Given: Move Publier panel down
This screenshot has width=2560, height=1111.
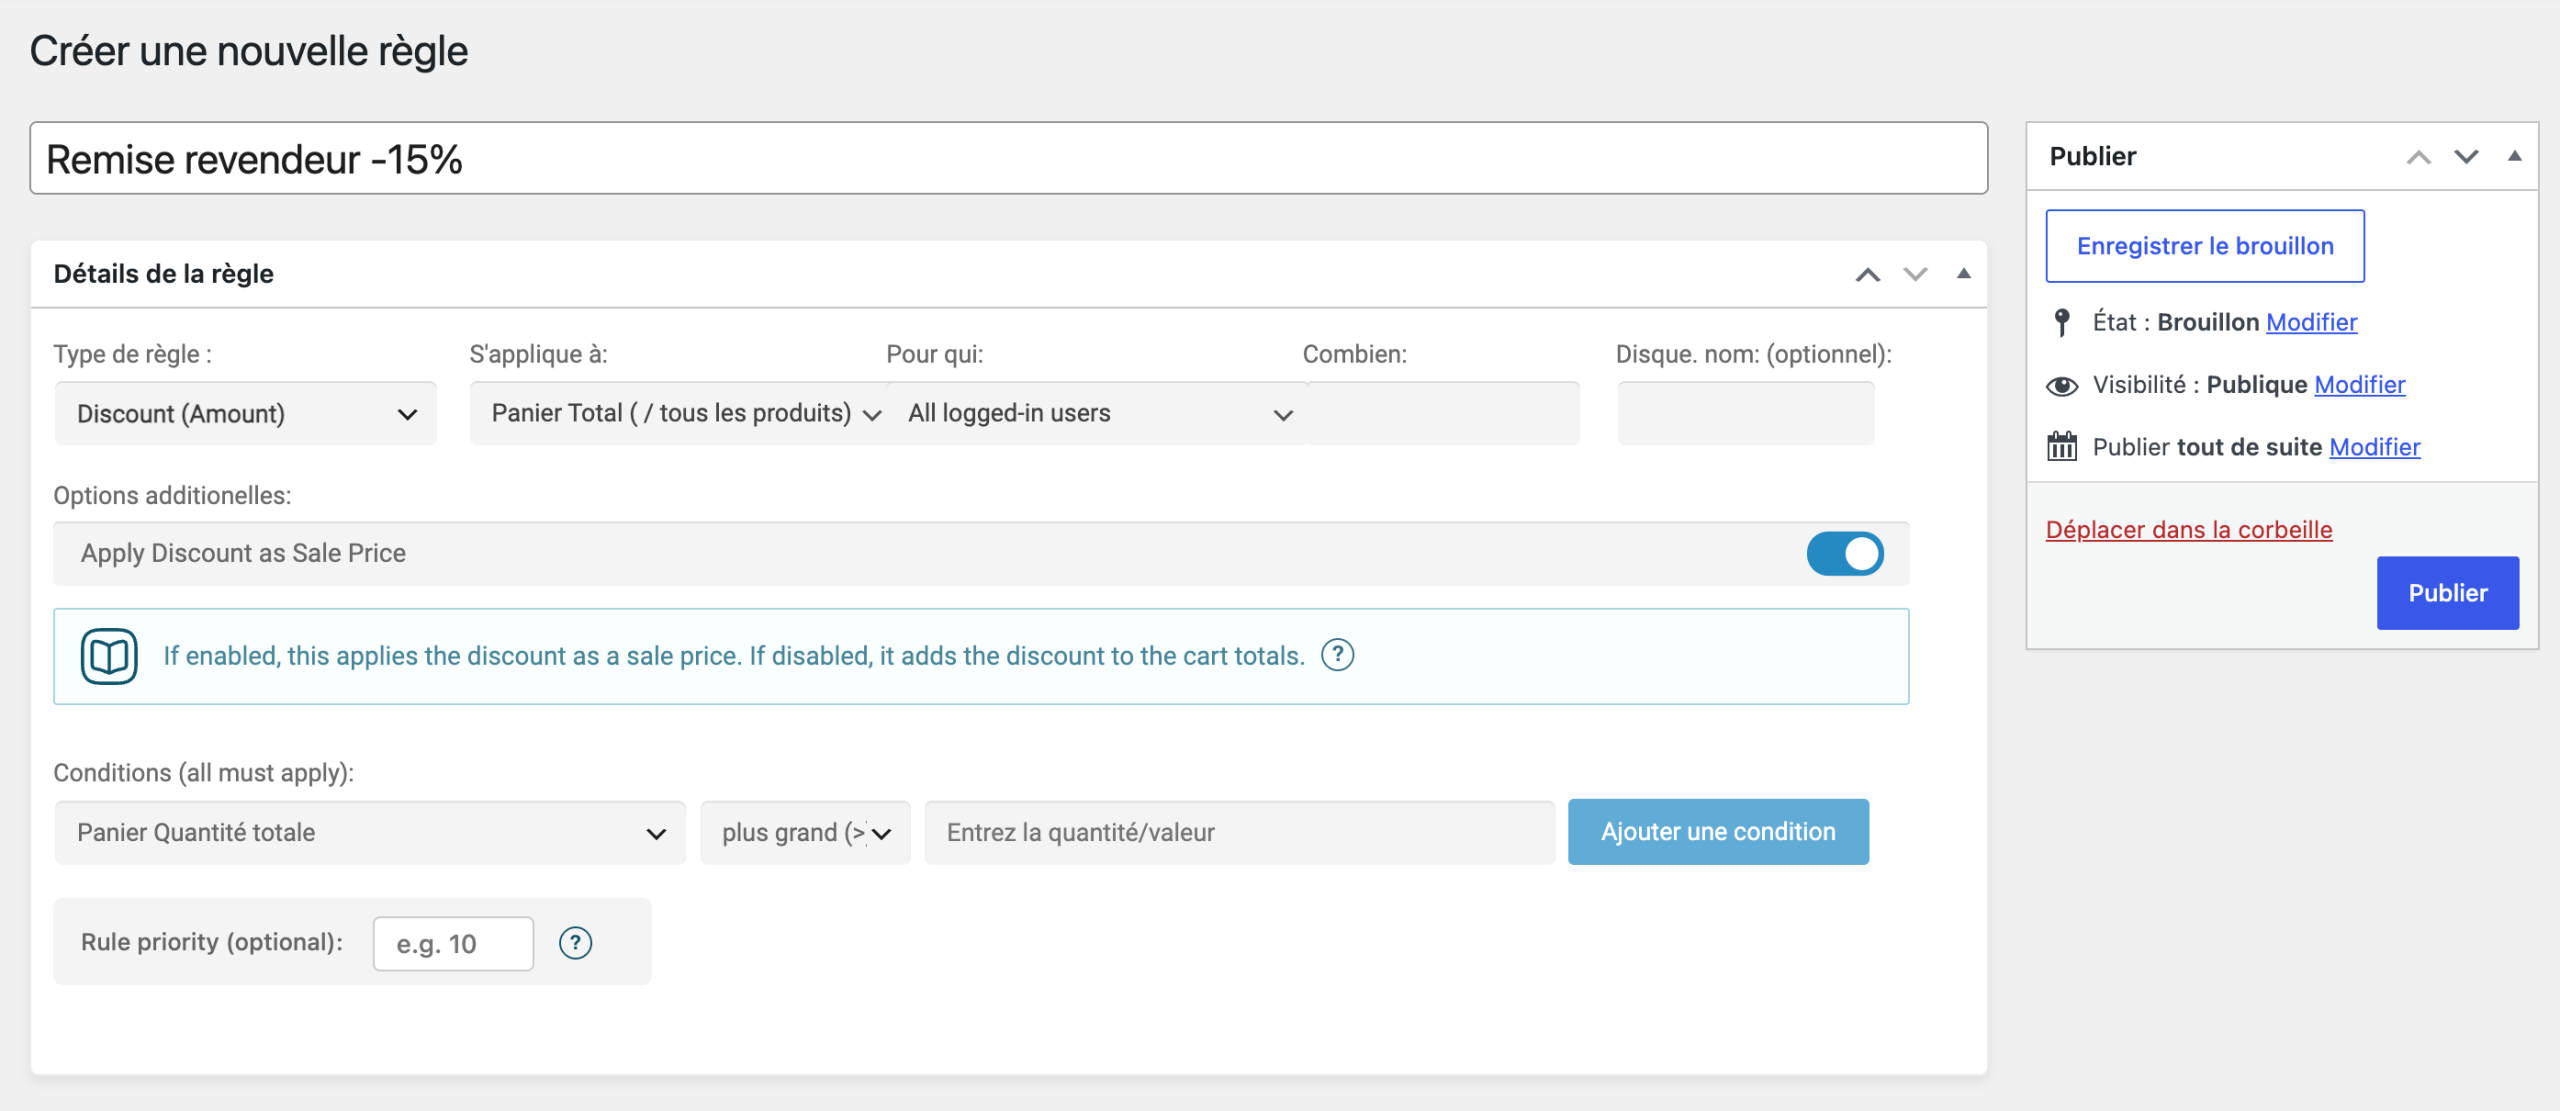Looking at the screenshot, I should (x=2466, y=157).
